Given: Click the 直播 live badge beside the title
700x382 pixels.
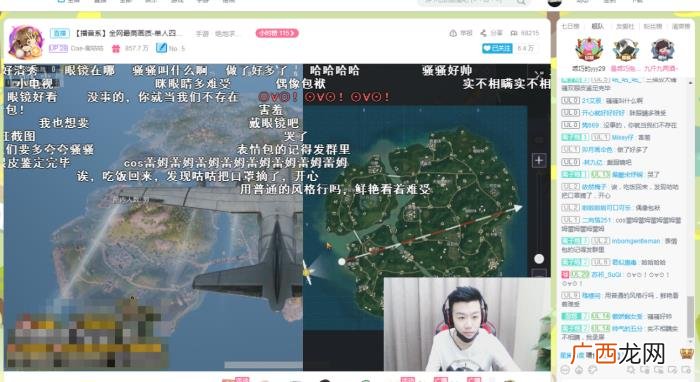Looking at the screenshot, I should (59, 33).
